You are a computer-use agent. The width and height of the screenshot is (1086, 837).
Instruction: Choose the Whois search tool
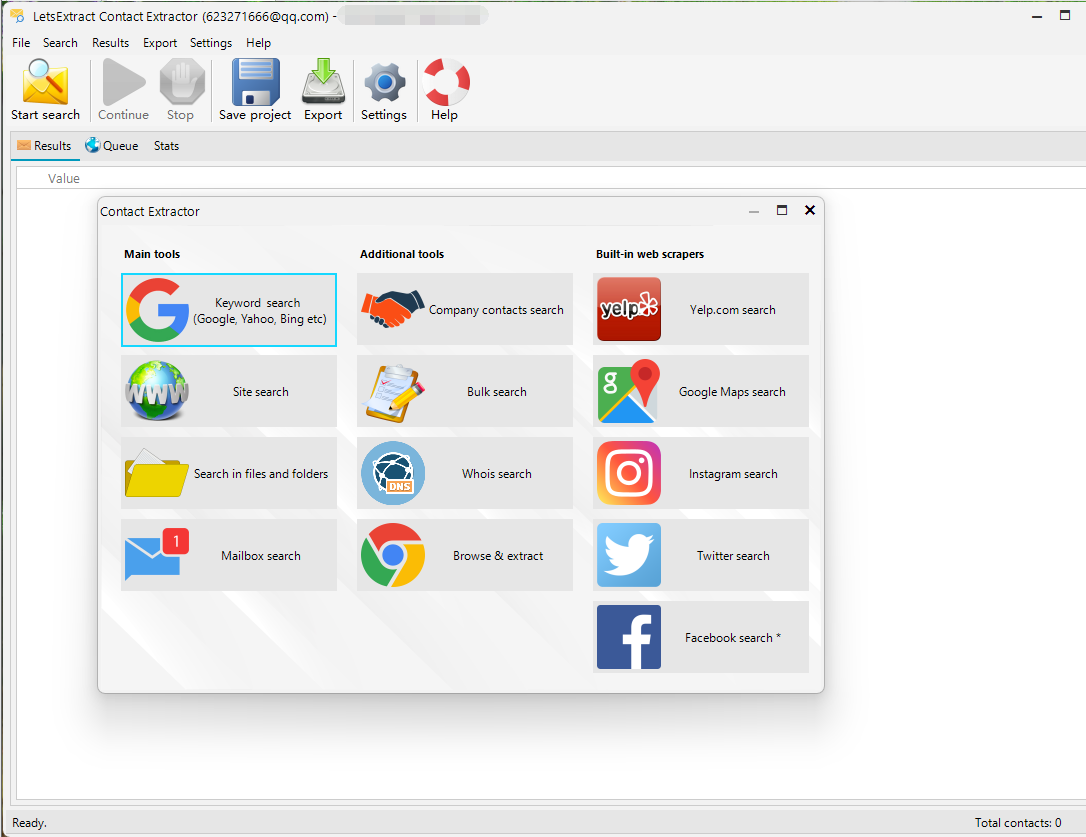pyautogui.click(x=465, y=474)
